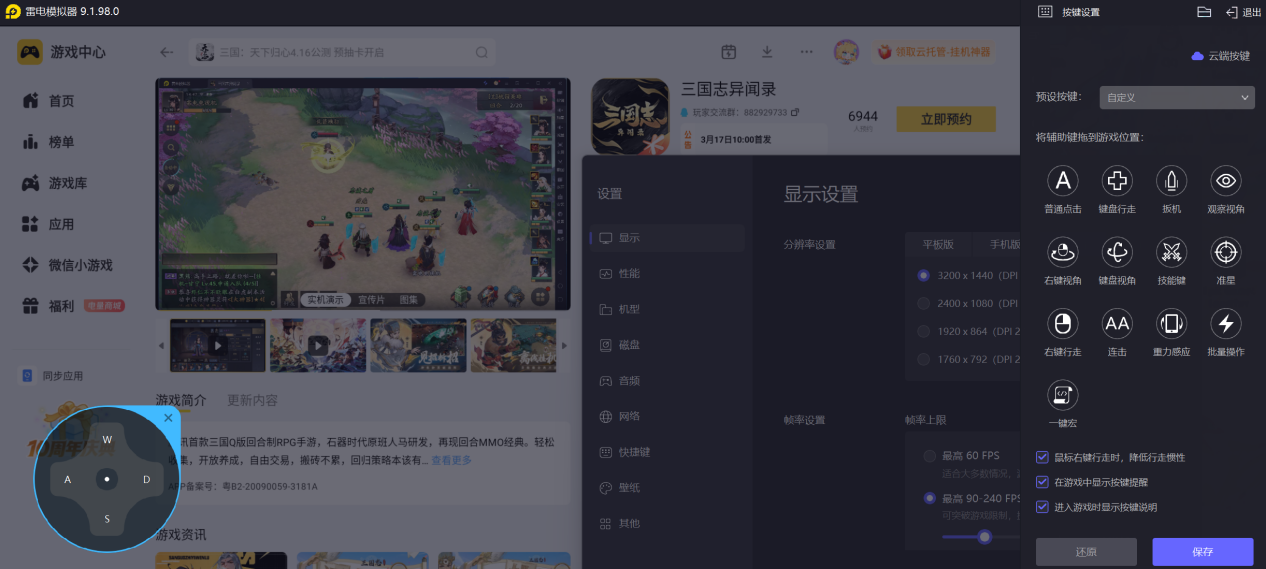1266x569 pixels.
Task: Select the 右键视角 key icon
Action: pos(1062,252)
